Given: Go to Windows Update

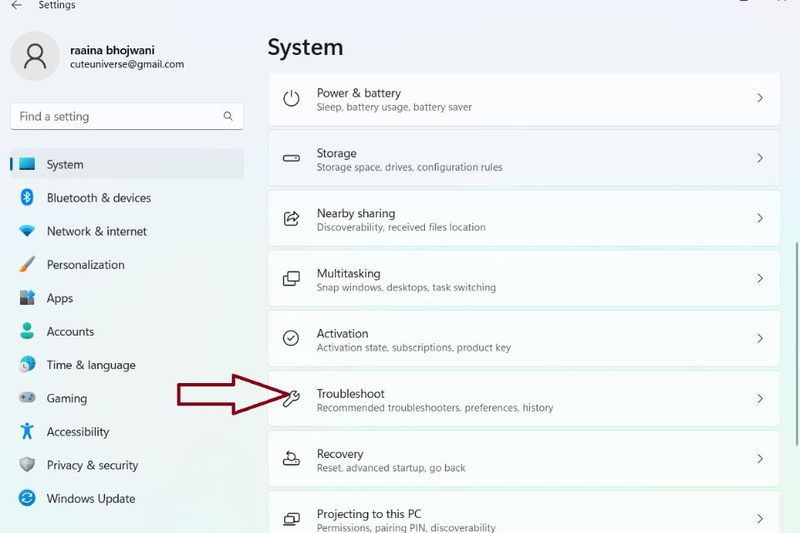Looking at the screenshot, I should pos(127,498).
